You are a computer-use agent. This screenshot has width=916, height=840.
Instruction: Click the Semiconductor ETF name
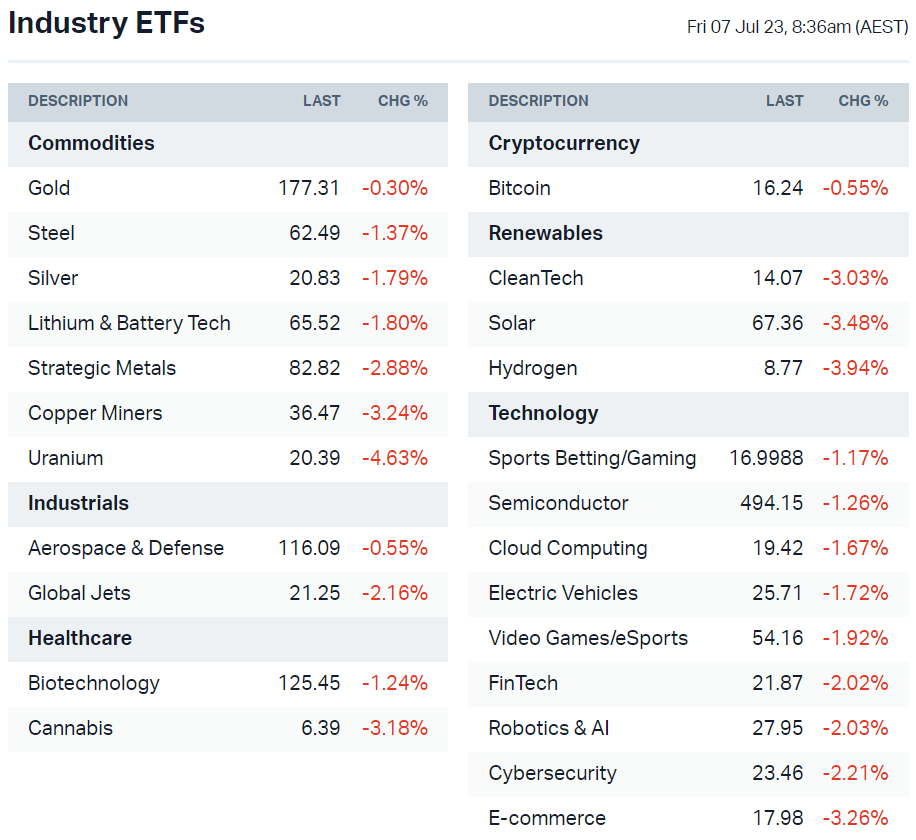tap(558, 503)
